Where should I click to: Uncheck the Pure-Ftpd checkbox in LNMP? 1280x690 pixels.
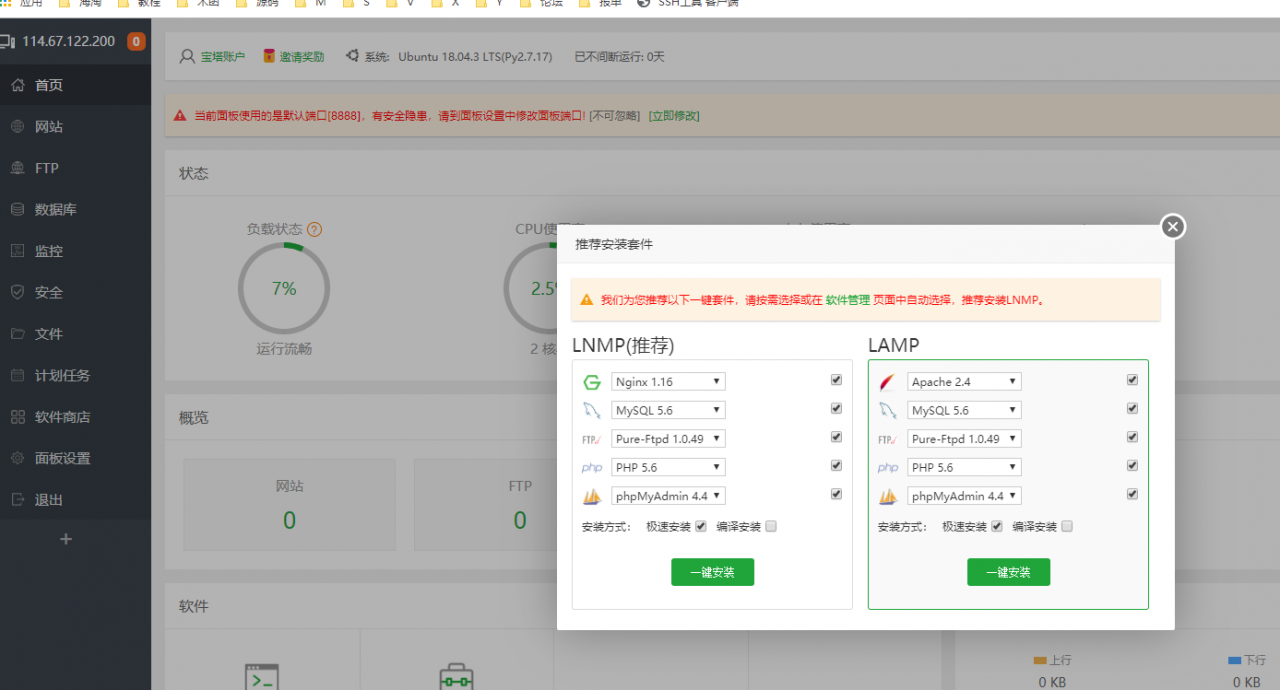click(836, 437)
